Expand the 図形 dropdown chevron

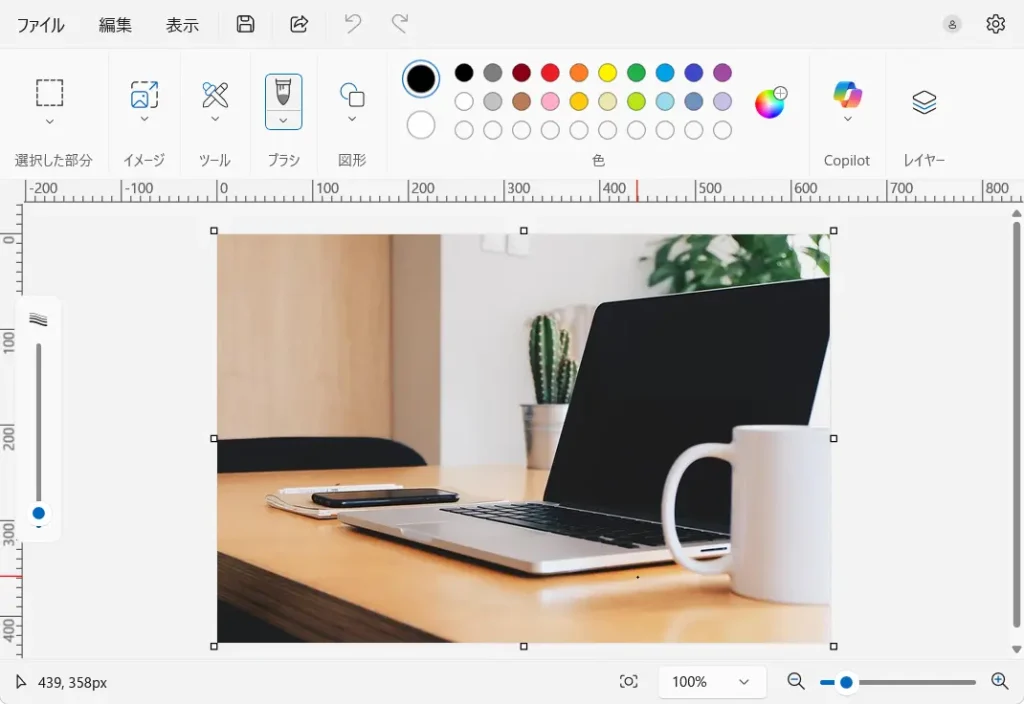click(352, 119)
